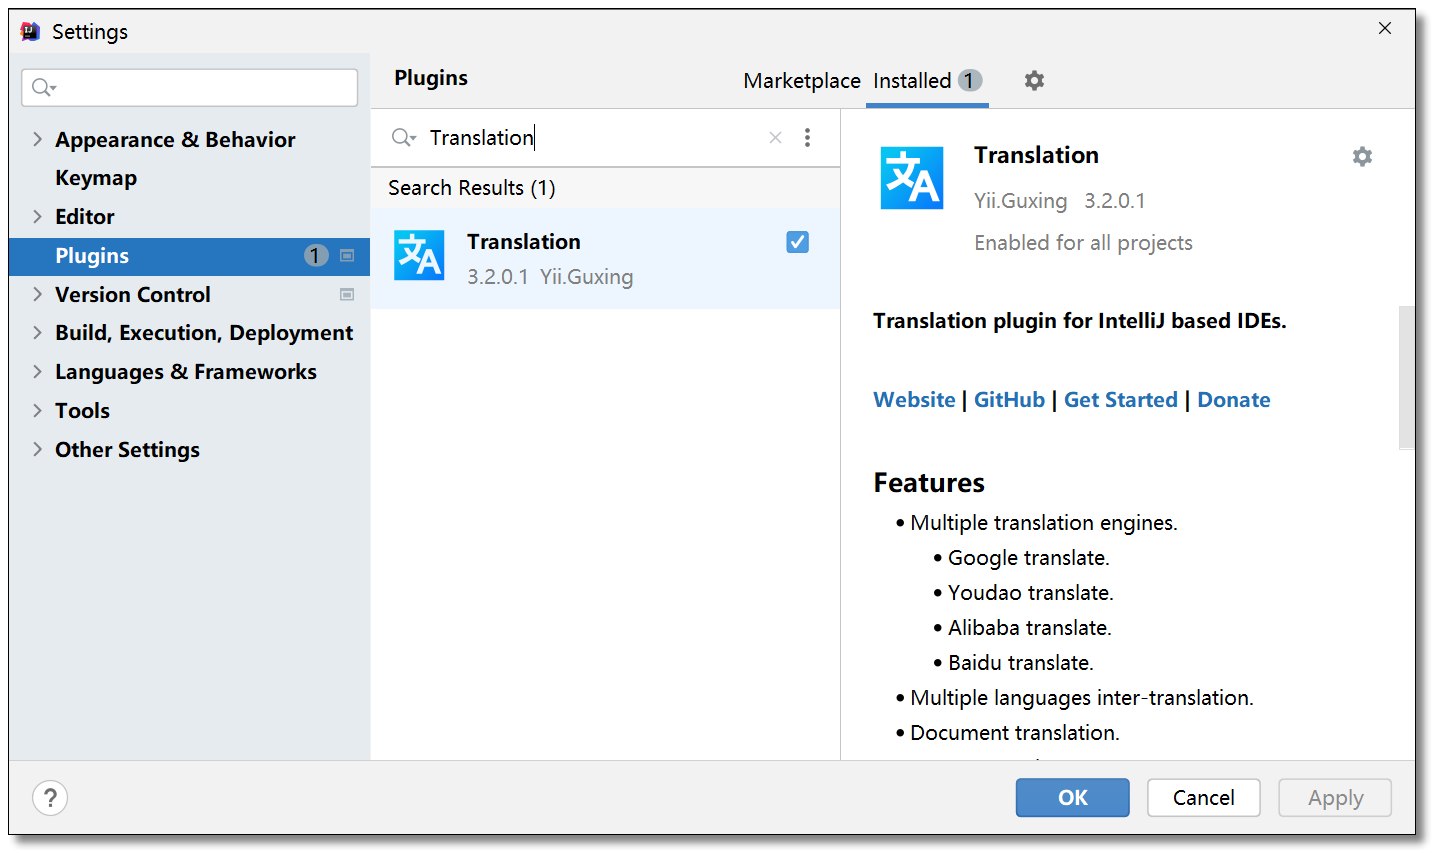Click the plugin description scrollbar

point(1406,378)
